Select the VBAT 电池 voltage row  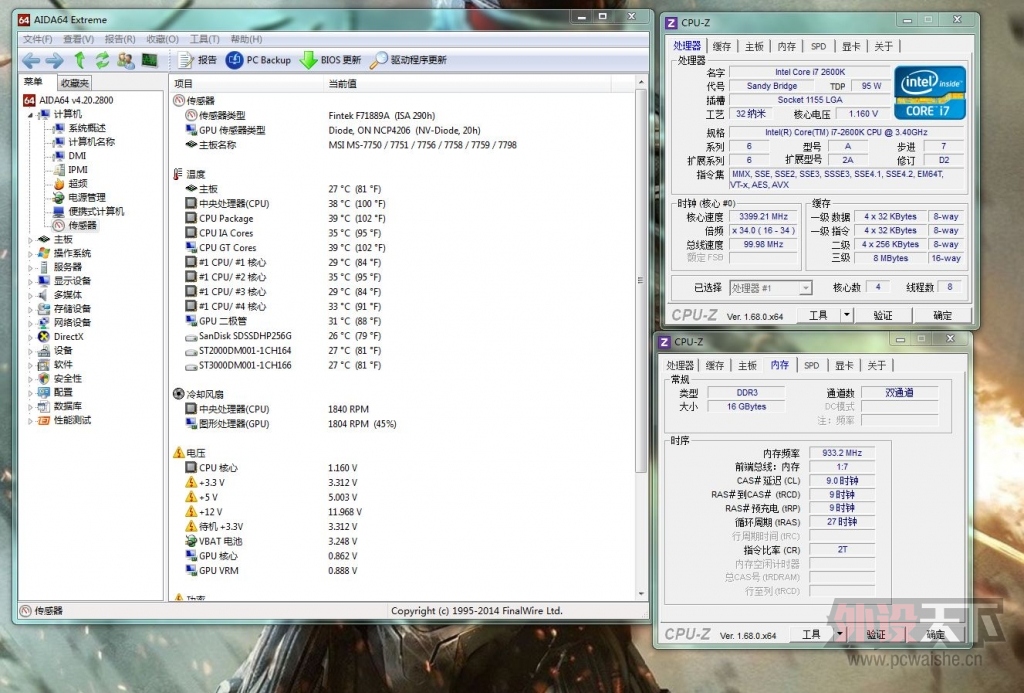pyautogui.click(x=402, y=541)
